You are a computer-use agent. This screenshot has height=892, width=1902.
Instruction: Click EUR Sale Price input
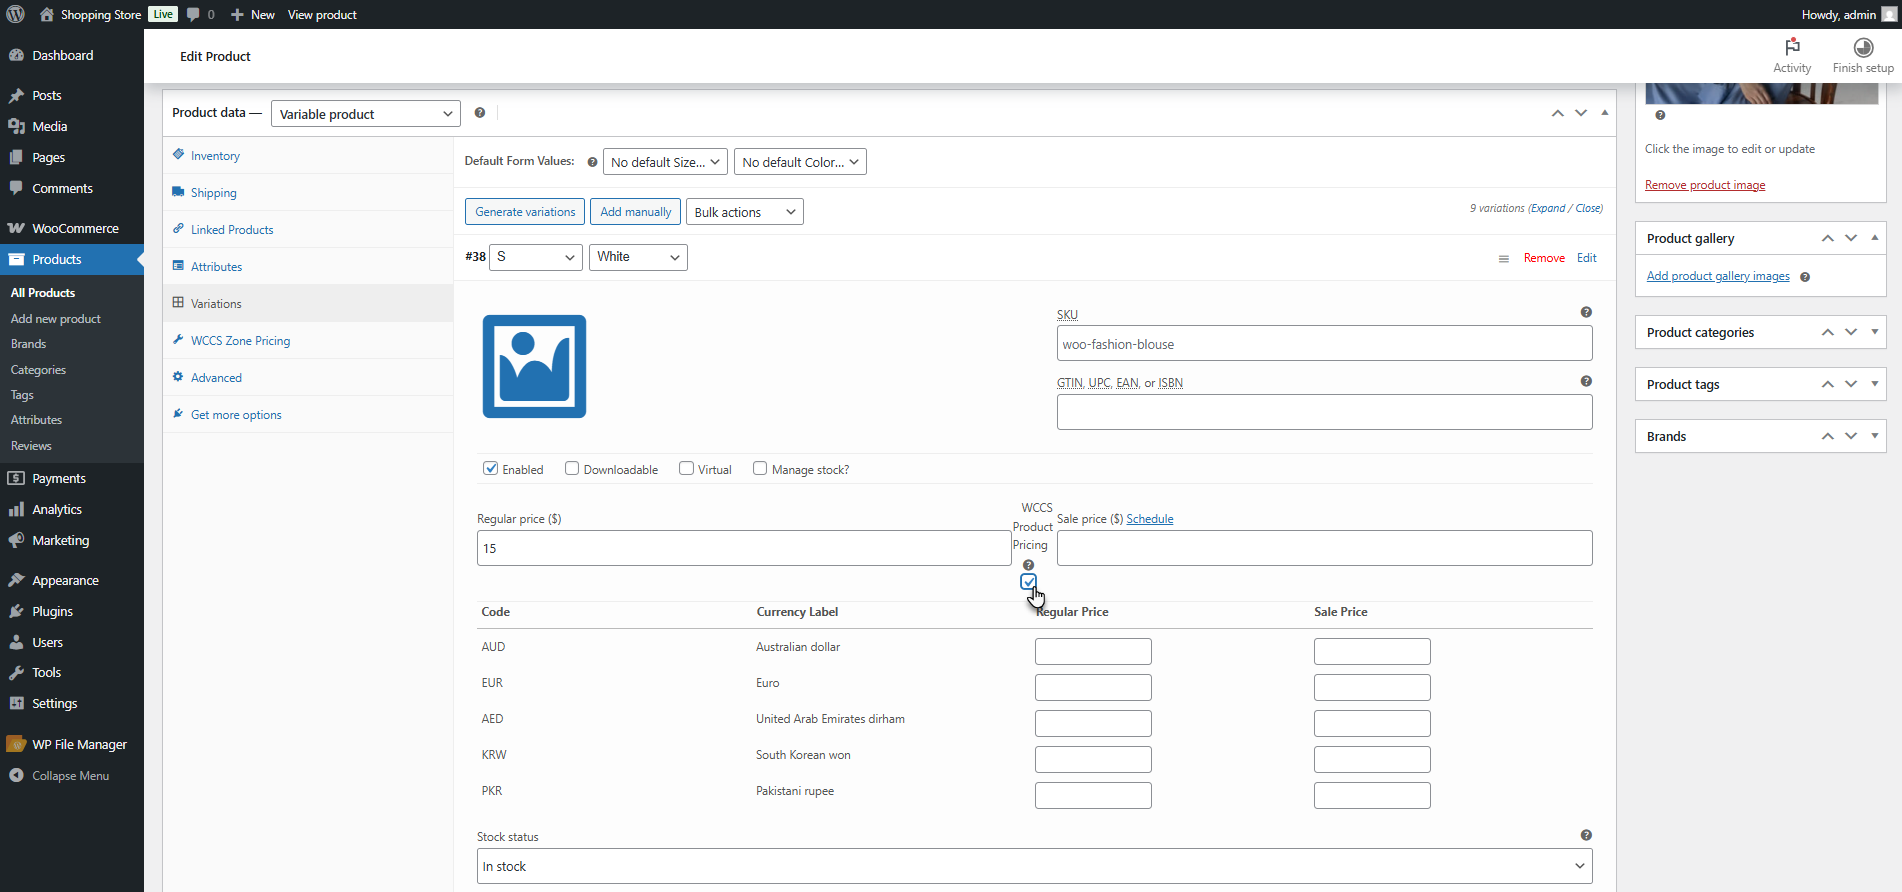tap(1372, 687)
